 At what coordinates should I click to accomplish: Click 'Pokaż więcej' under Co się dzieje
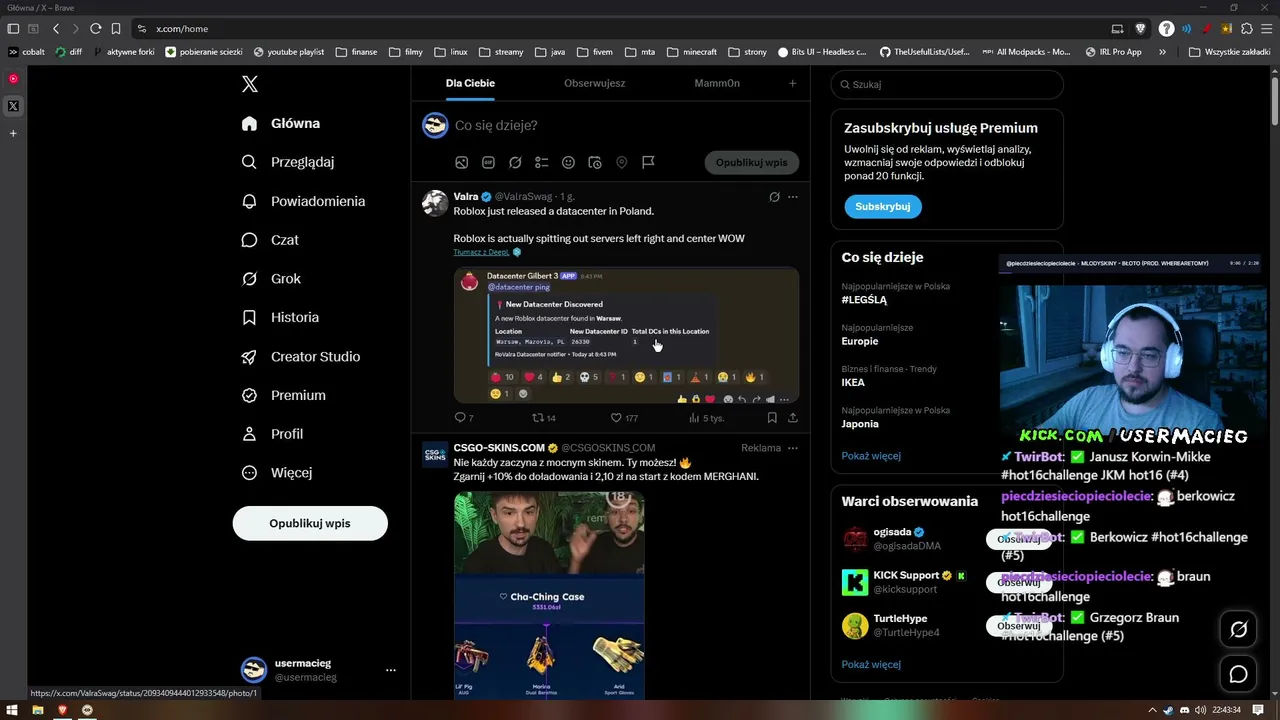click(871, 456)
